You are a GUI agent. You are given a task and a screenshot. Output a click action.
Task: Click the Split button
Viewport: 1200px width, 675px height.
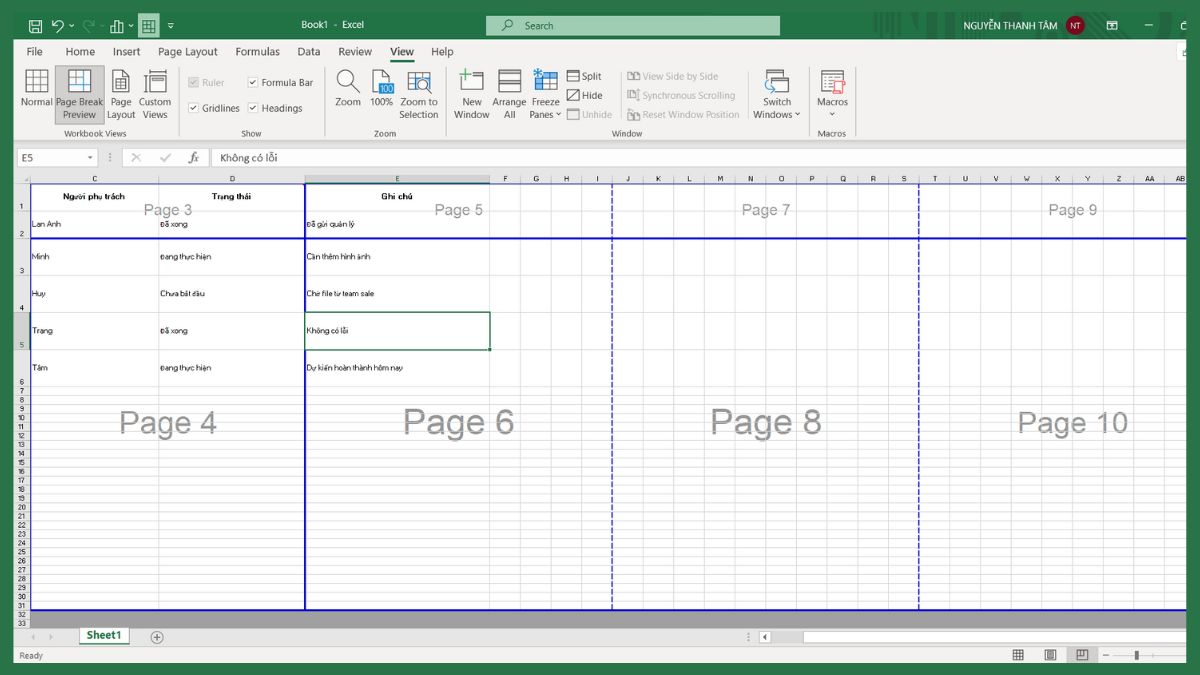[x=584, y=76]
